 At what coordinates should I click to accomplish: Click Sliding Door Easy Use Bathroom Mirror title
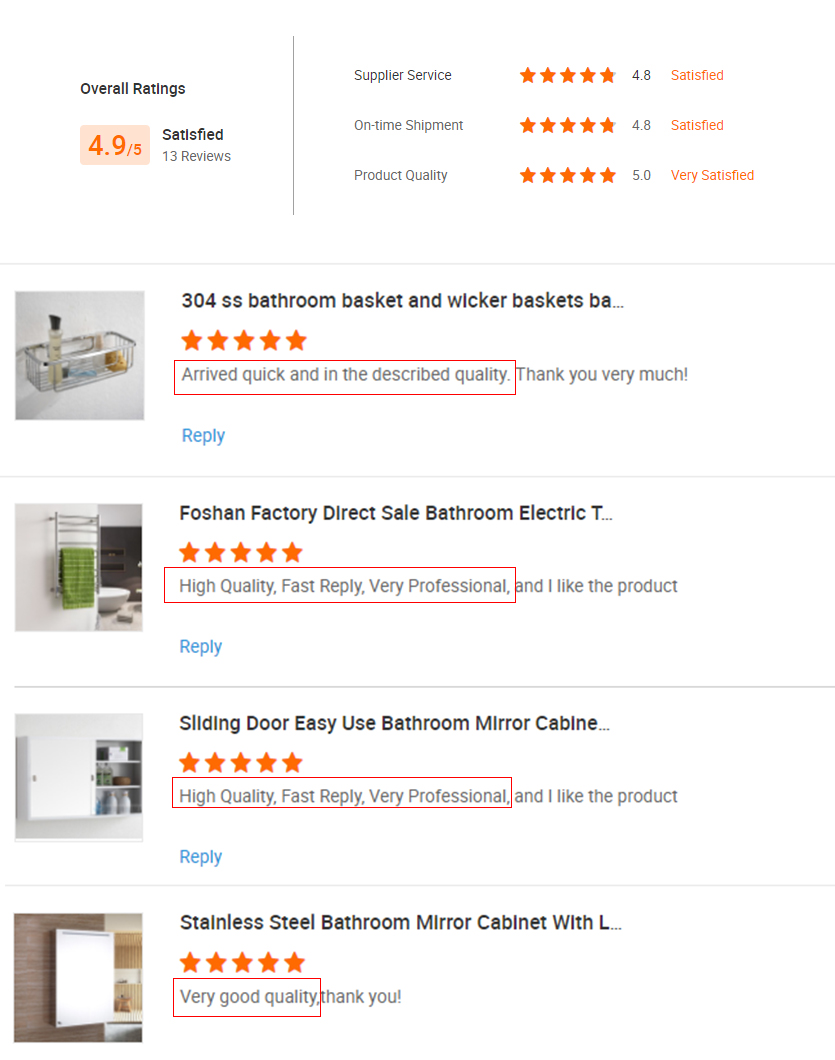(394, 723)
